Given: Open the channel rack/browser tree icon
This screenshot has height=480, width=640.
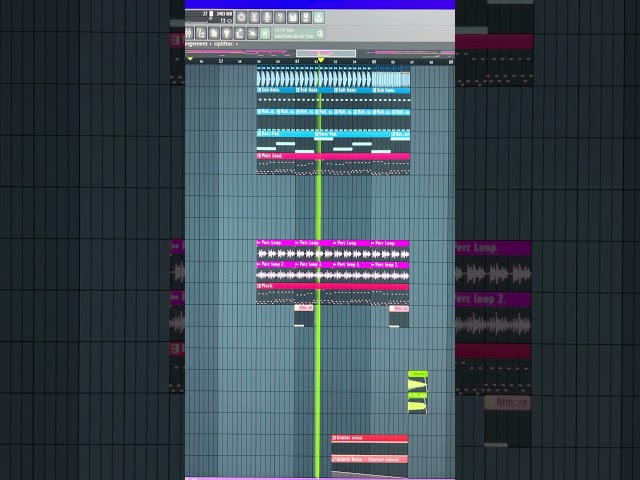Looking at the screenshot, I should [x=201, y=33].
